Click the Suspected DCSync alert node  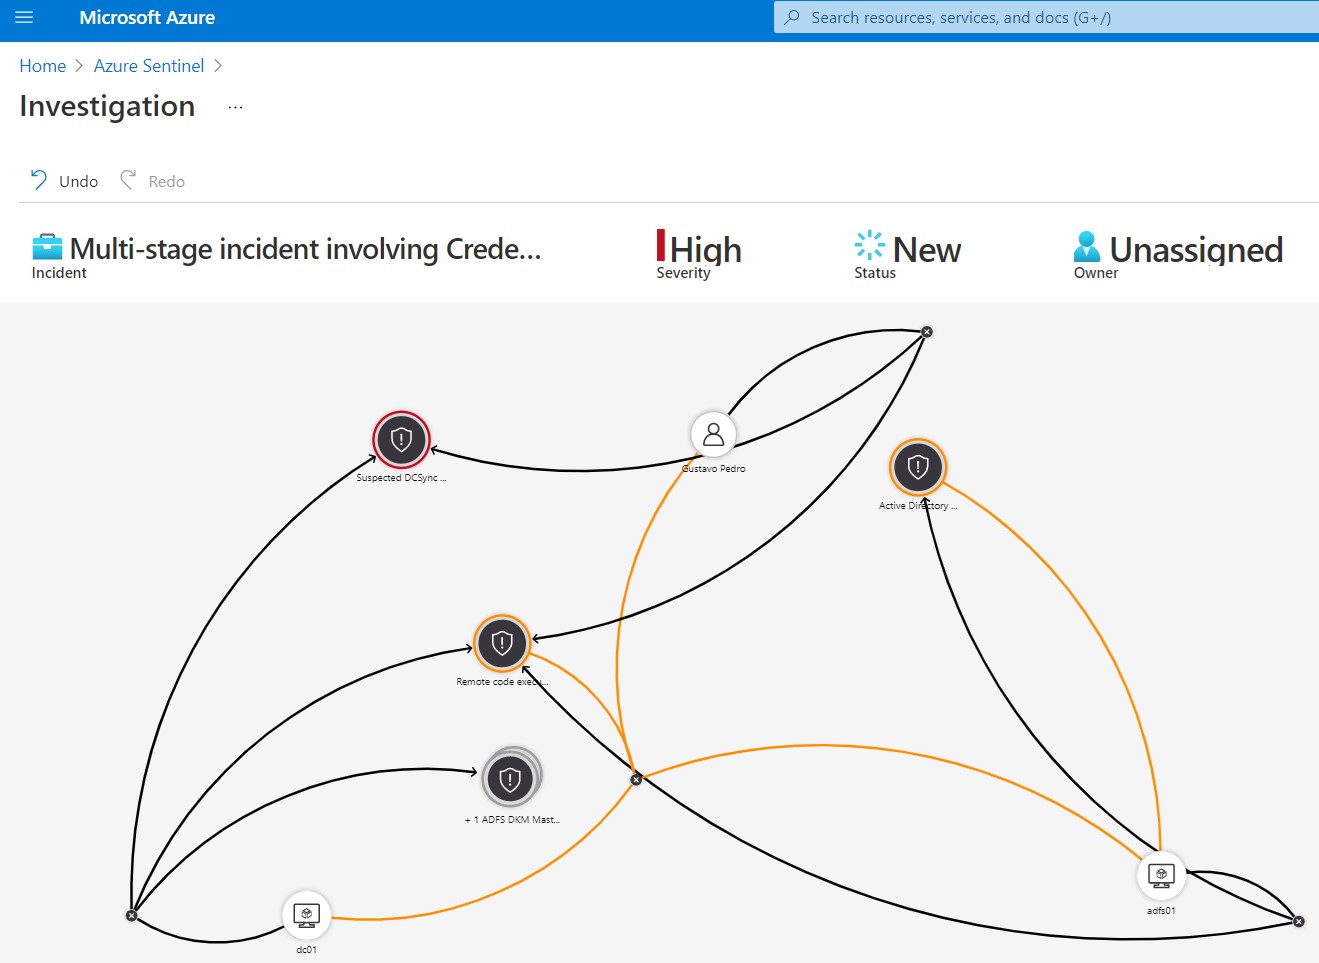tap(401, 440)
